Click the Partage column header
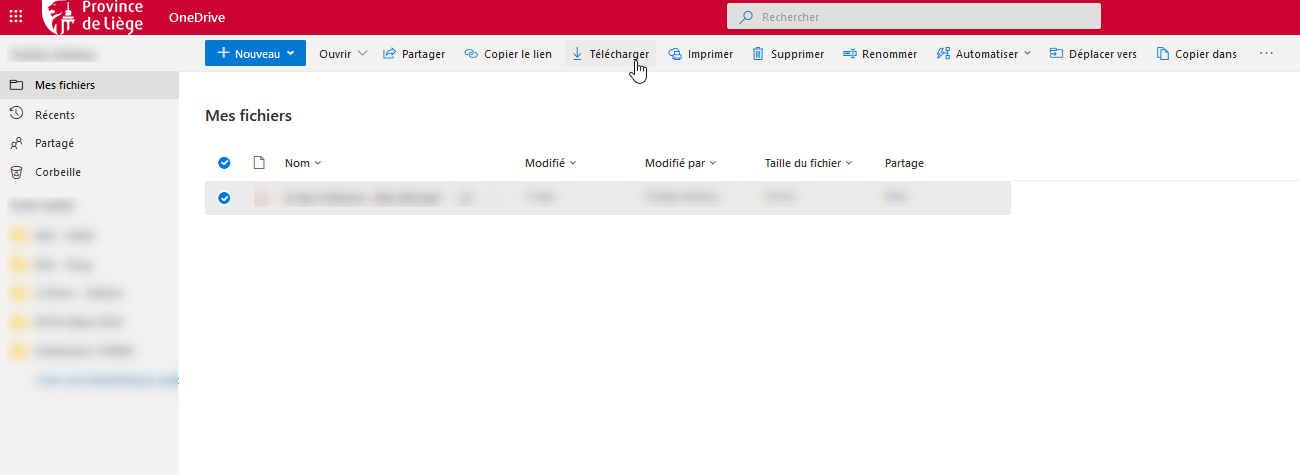The height and width of the screenshot is (475, 1300). click(904, 163)
